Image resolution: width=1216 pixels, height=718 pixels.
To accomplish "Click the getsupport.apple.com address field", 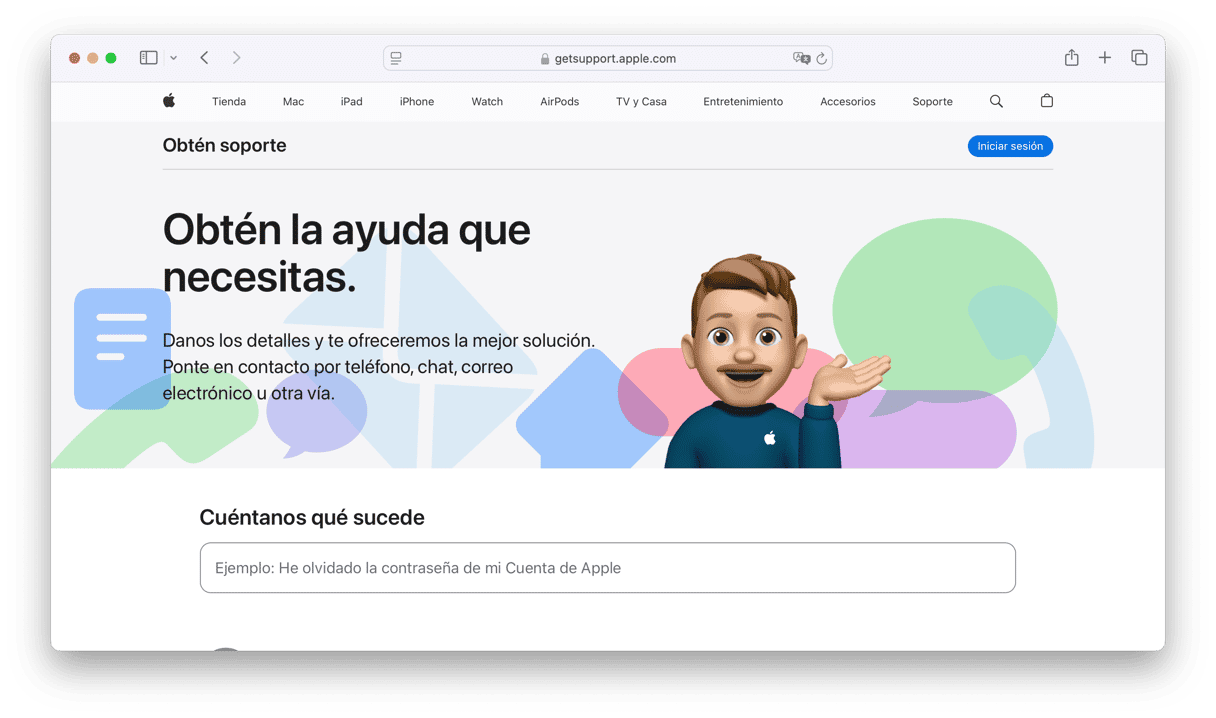I will point(608,58).
